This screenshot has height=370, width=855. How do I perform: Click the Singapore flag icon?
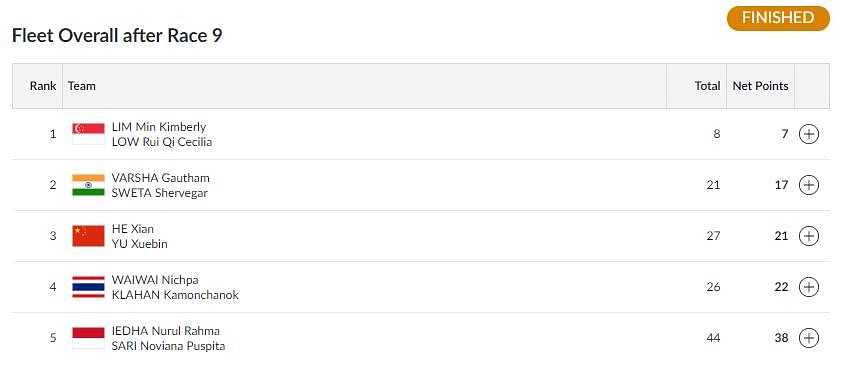tap(88, 134)
